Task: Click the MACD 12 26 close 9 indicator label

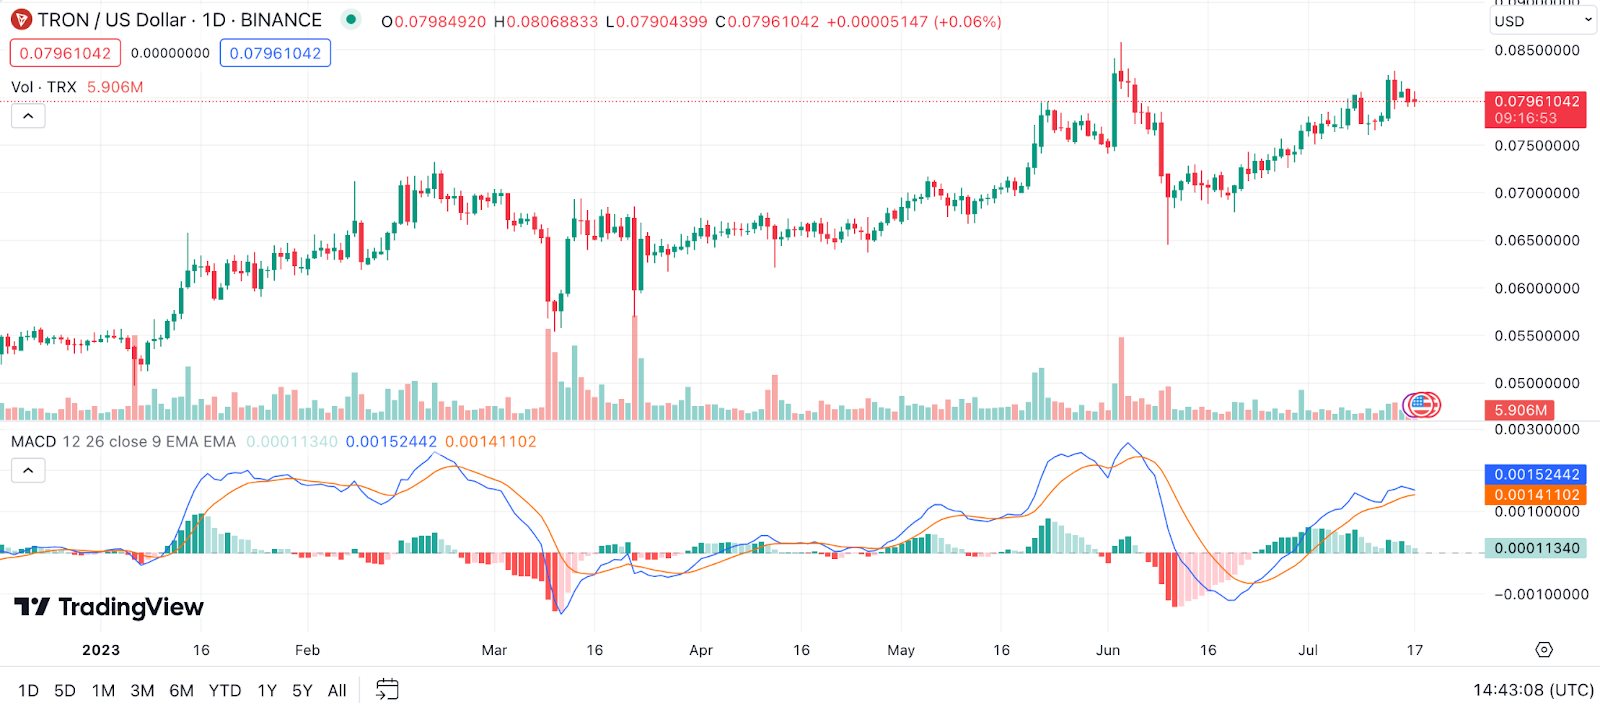Action: pos(123,441)
